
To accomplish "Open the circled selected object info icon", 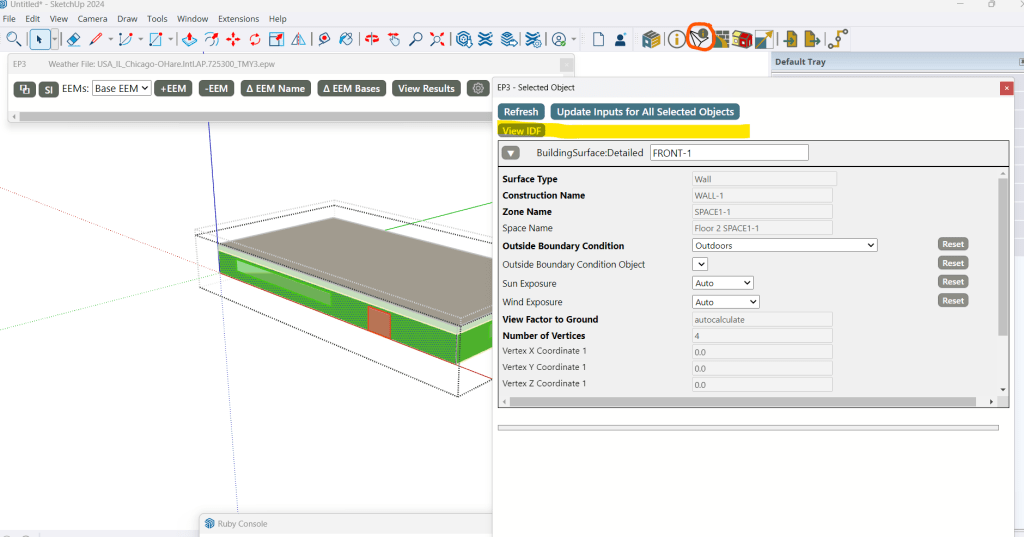I will point(699,39).
